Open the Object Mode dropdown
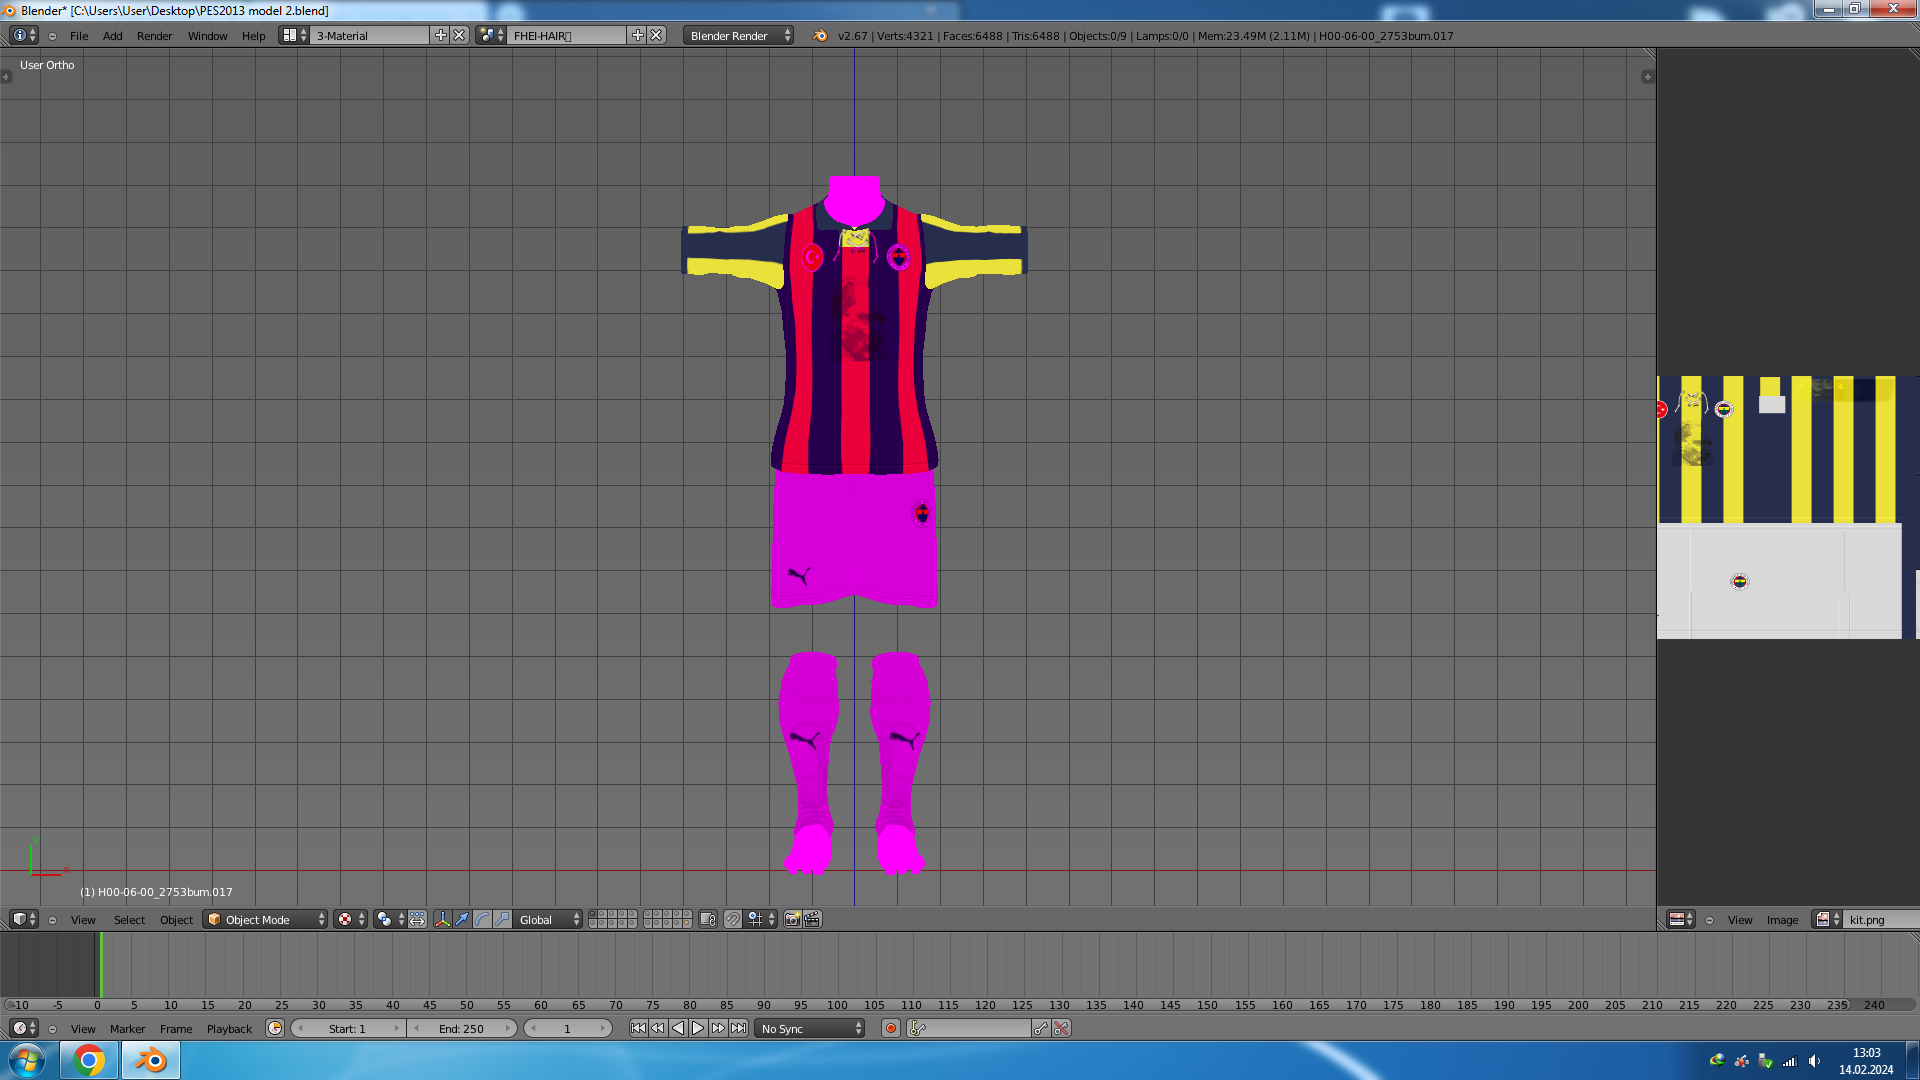Viewport: 1920px width, 1080px height. (x=266, y=919)
